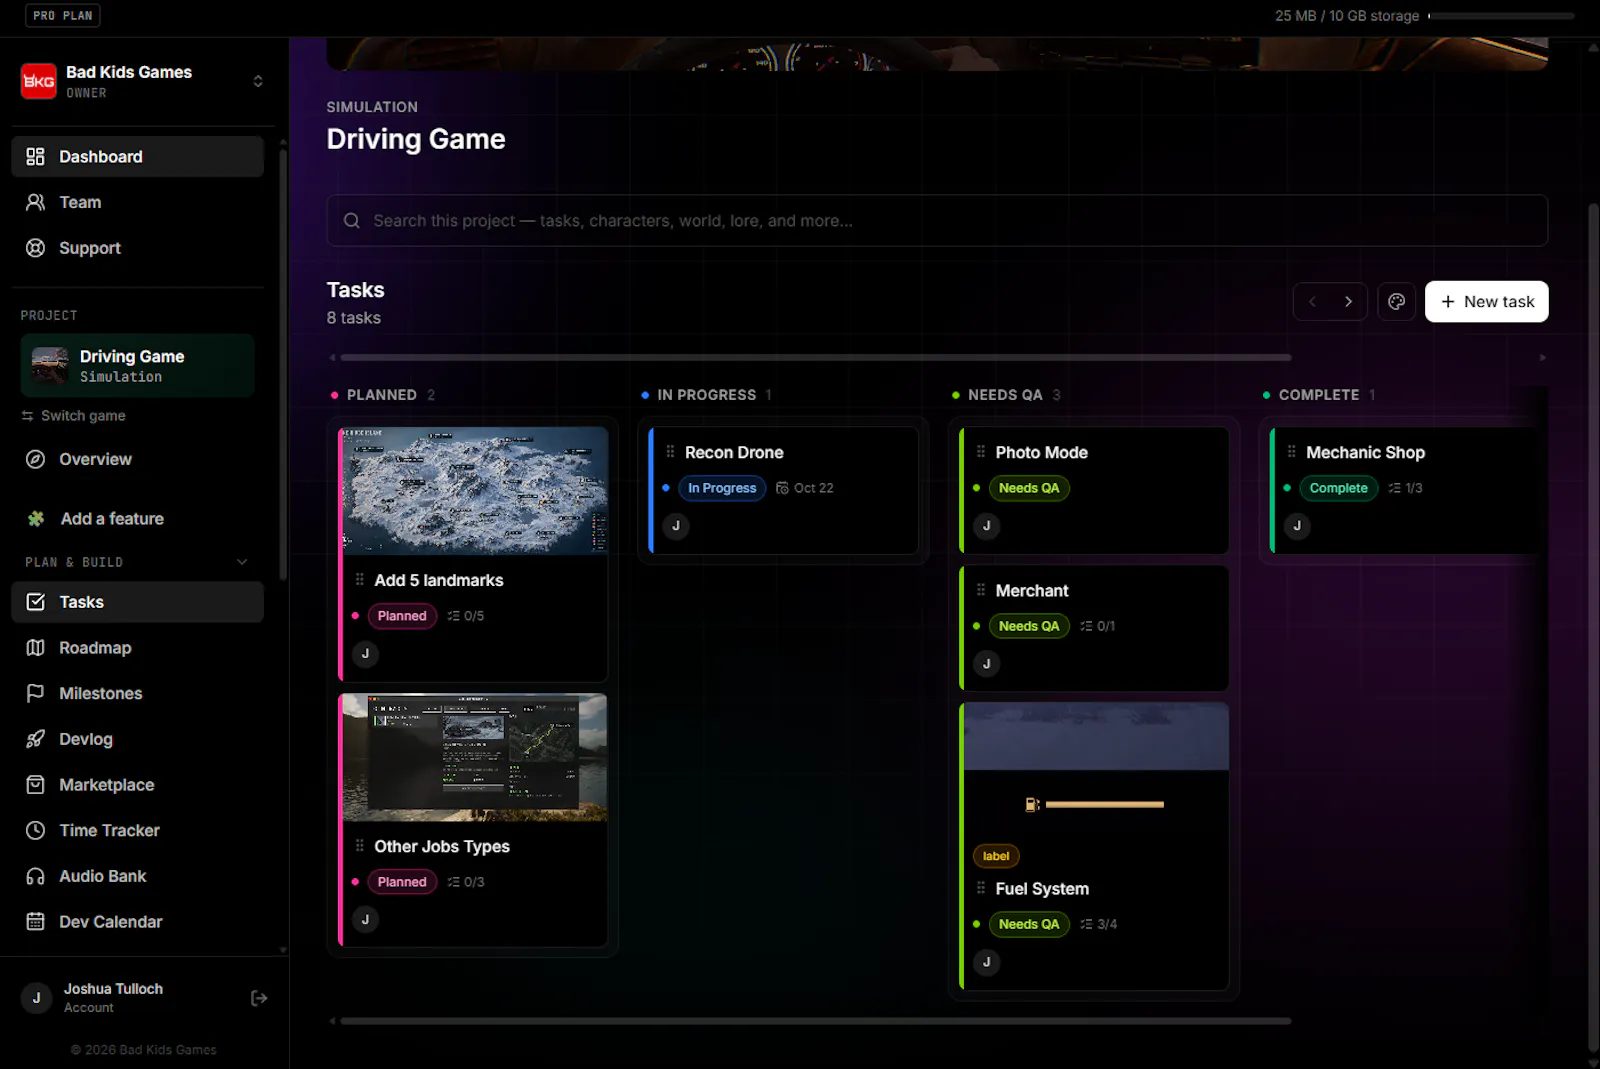Image resolution: width=1600 pixels, height=1069 pixels.
Task: Open the Add 5 landmarks map thumbnail
Action: click(475, 491)
